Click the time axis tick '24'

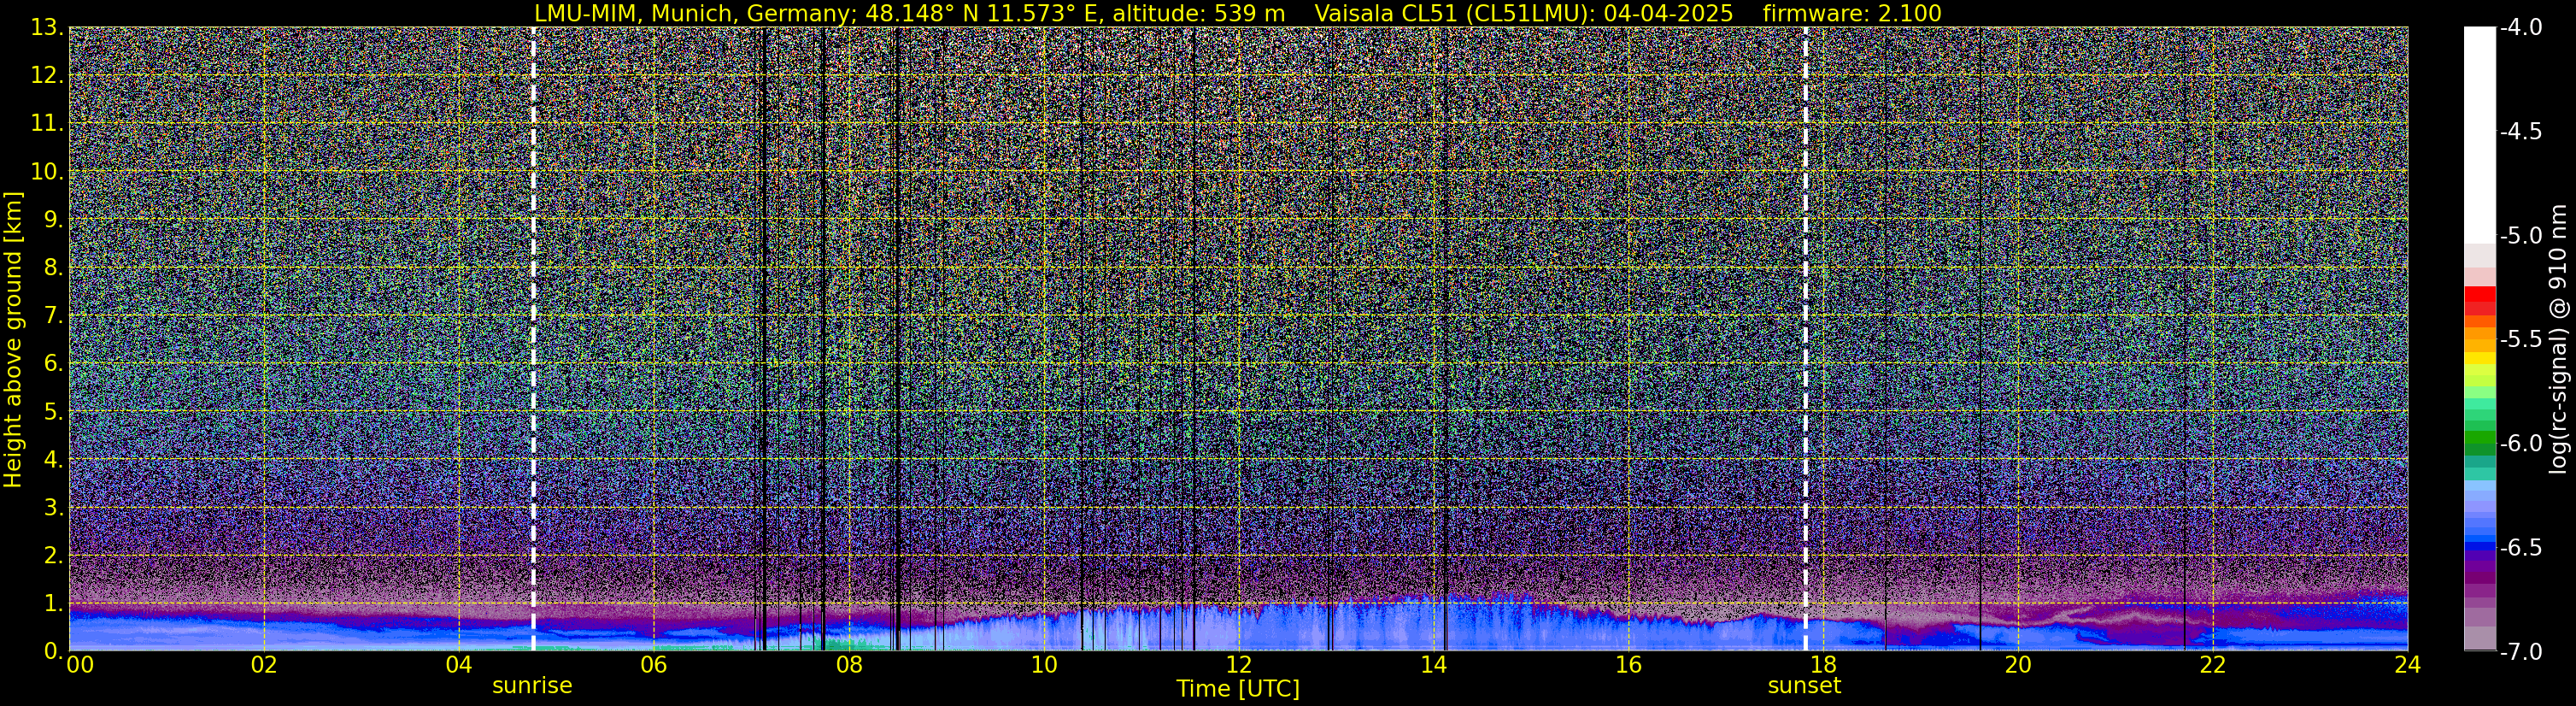(x=2407, y=665)
